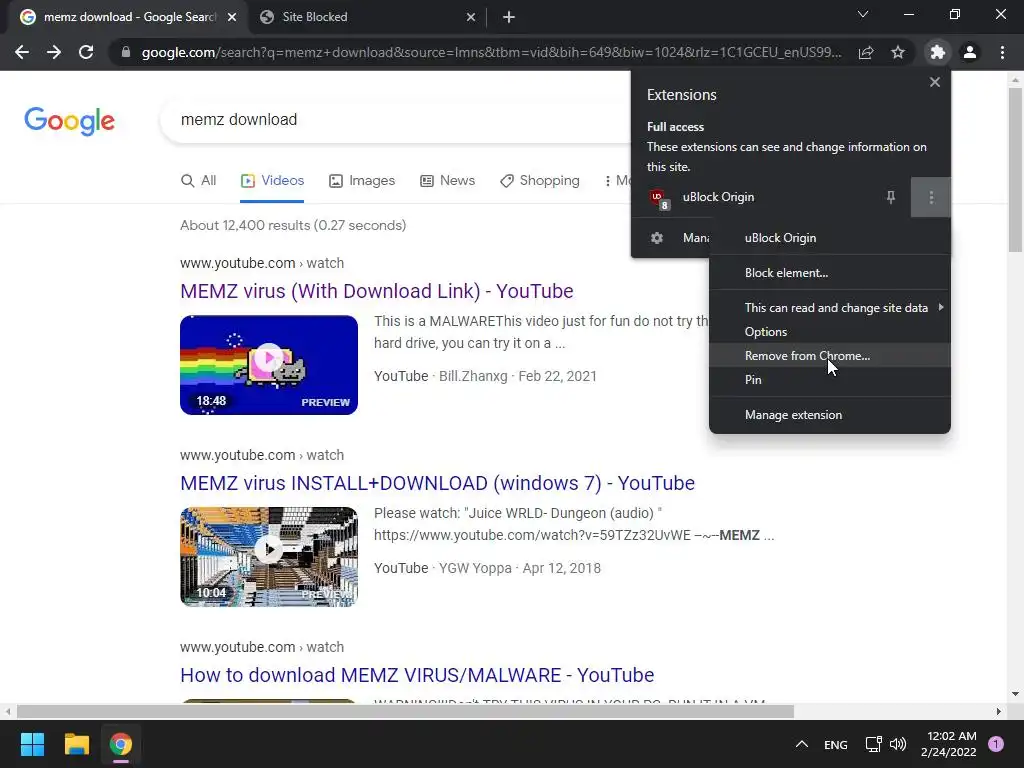Play the 10:04 video thumbnail
This screenshot has height=768, width=1024.
[x=269, y=557]
